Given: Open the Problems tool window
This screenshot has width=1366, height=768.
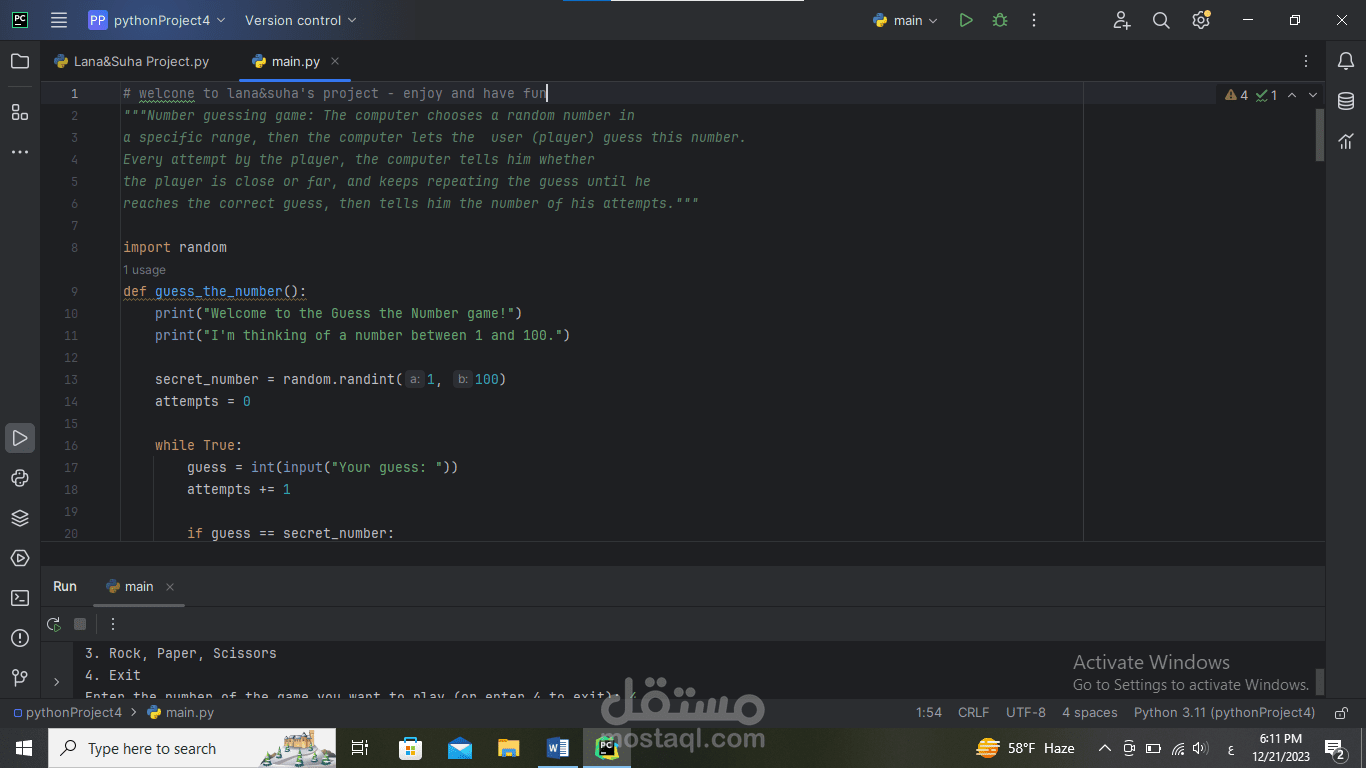Looking at the screenshot, I should tap(20, 638).
